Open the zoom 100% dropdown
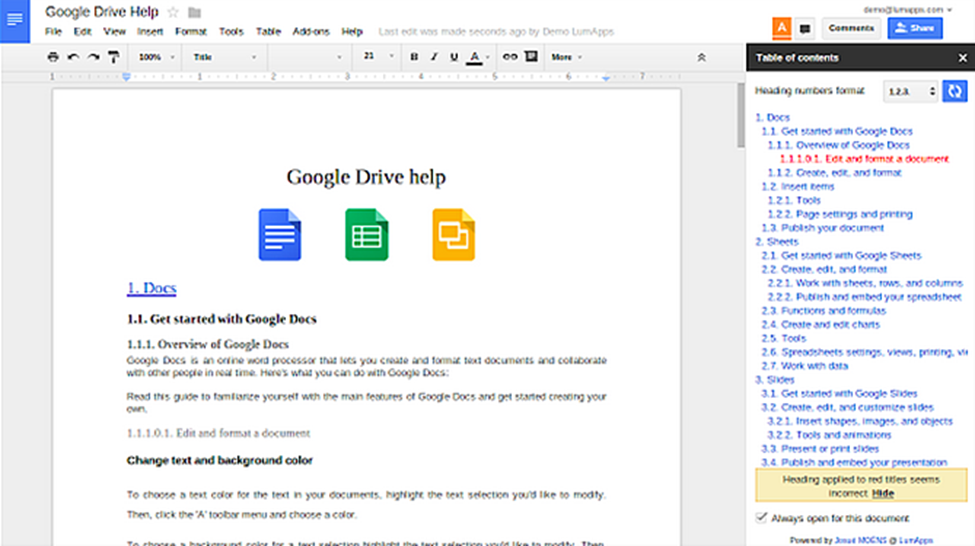The width and height of the screenshot is (975, 546). (x=156, y=57)
